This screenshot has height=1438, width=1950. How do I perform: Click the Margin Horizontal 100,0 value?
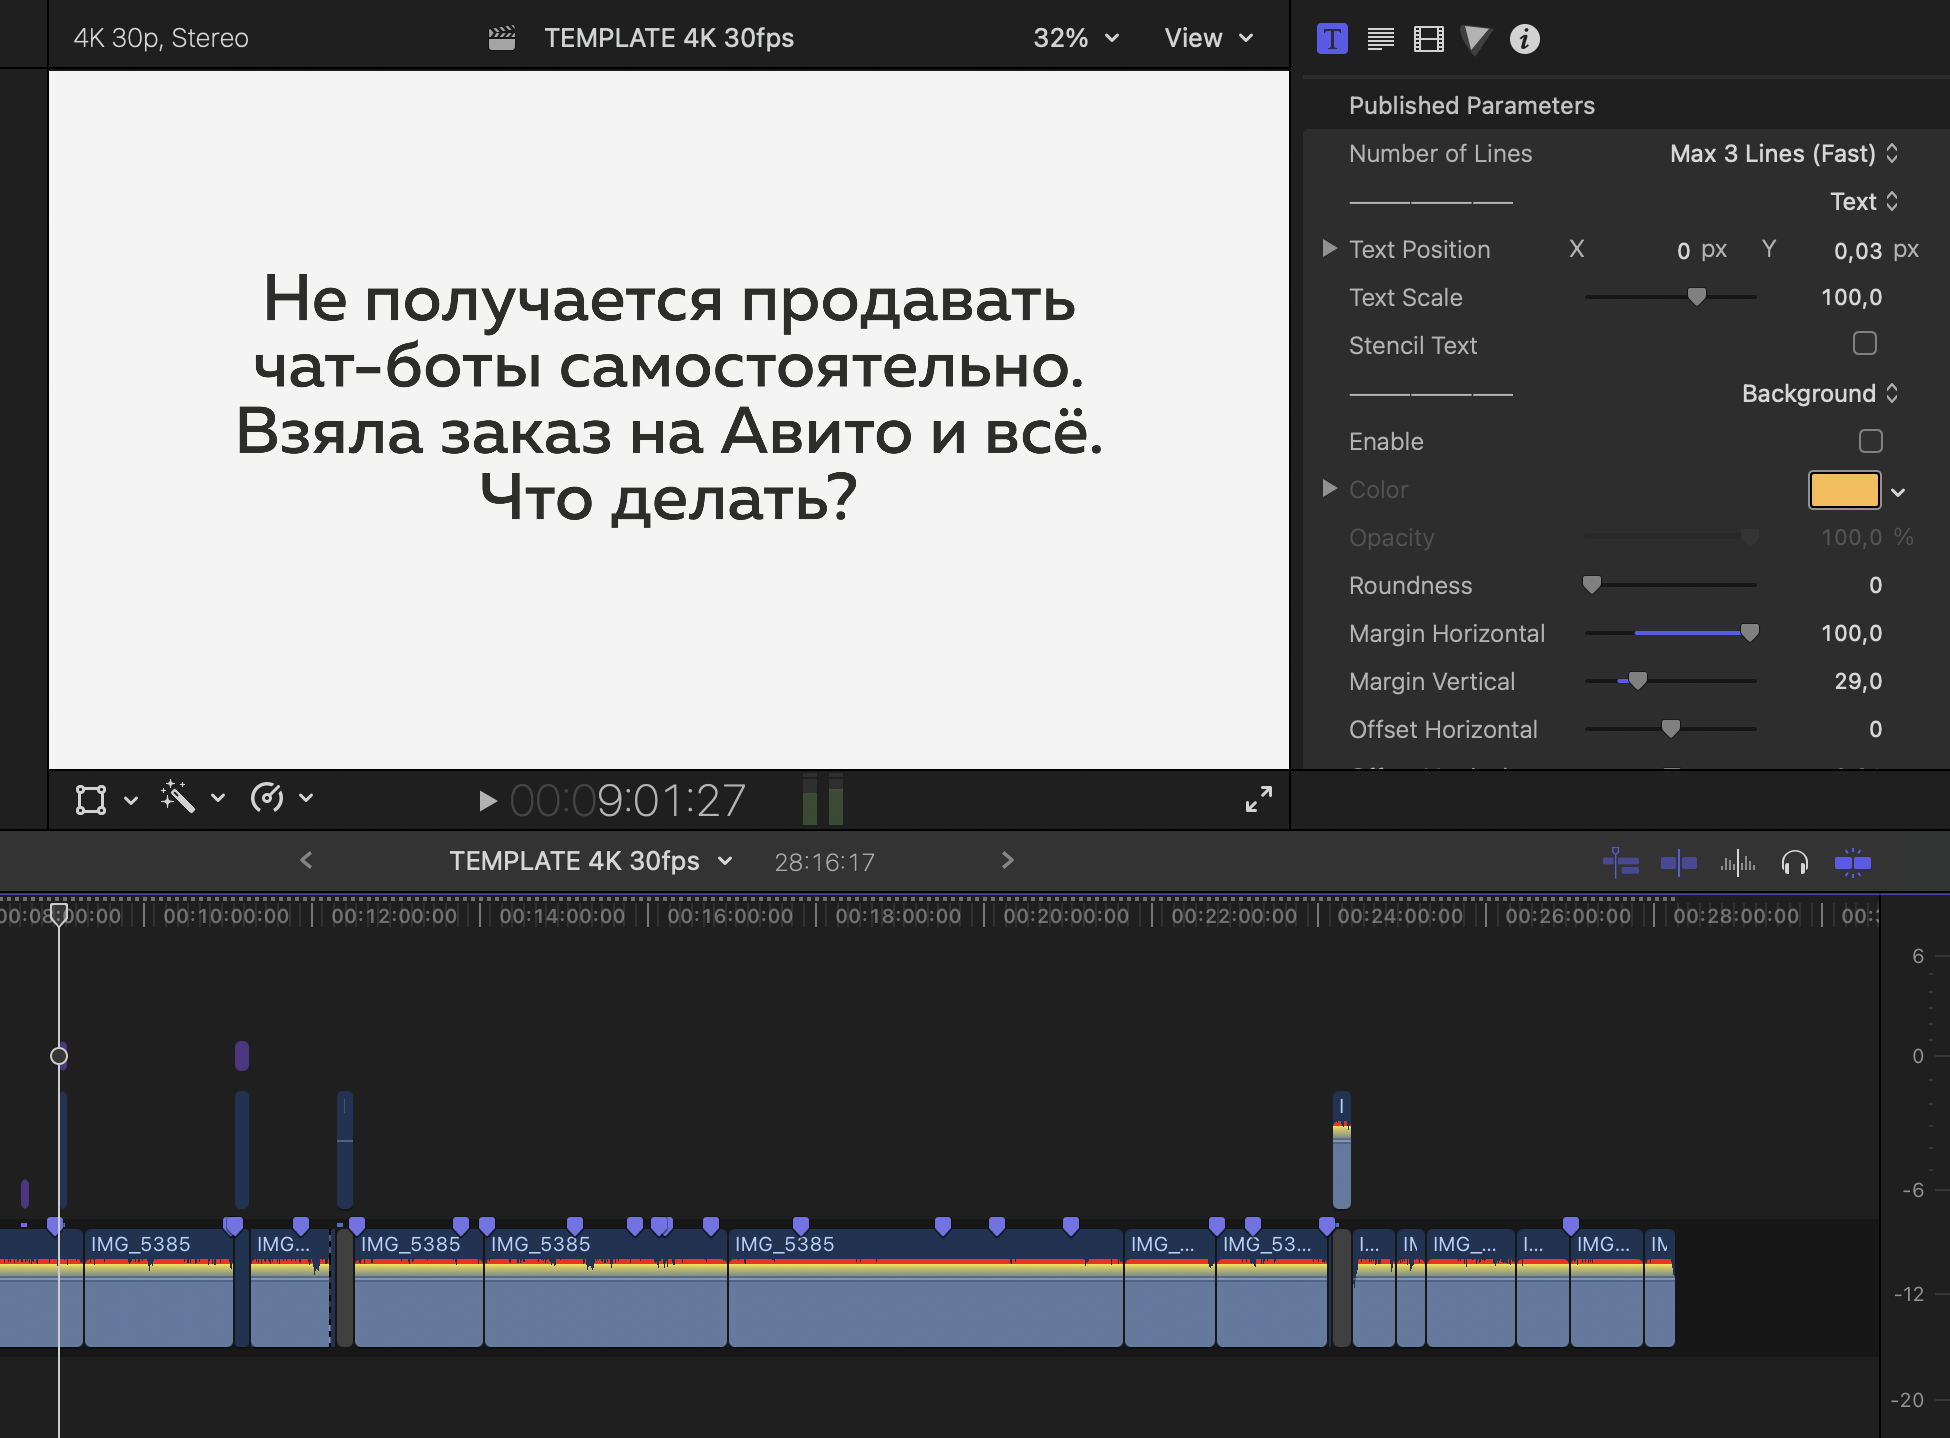[x=1851, y=634]
